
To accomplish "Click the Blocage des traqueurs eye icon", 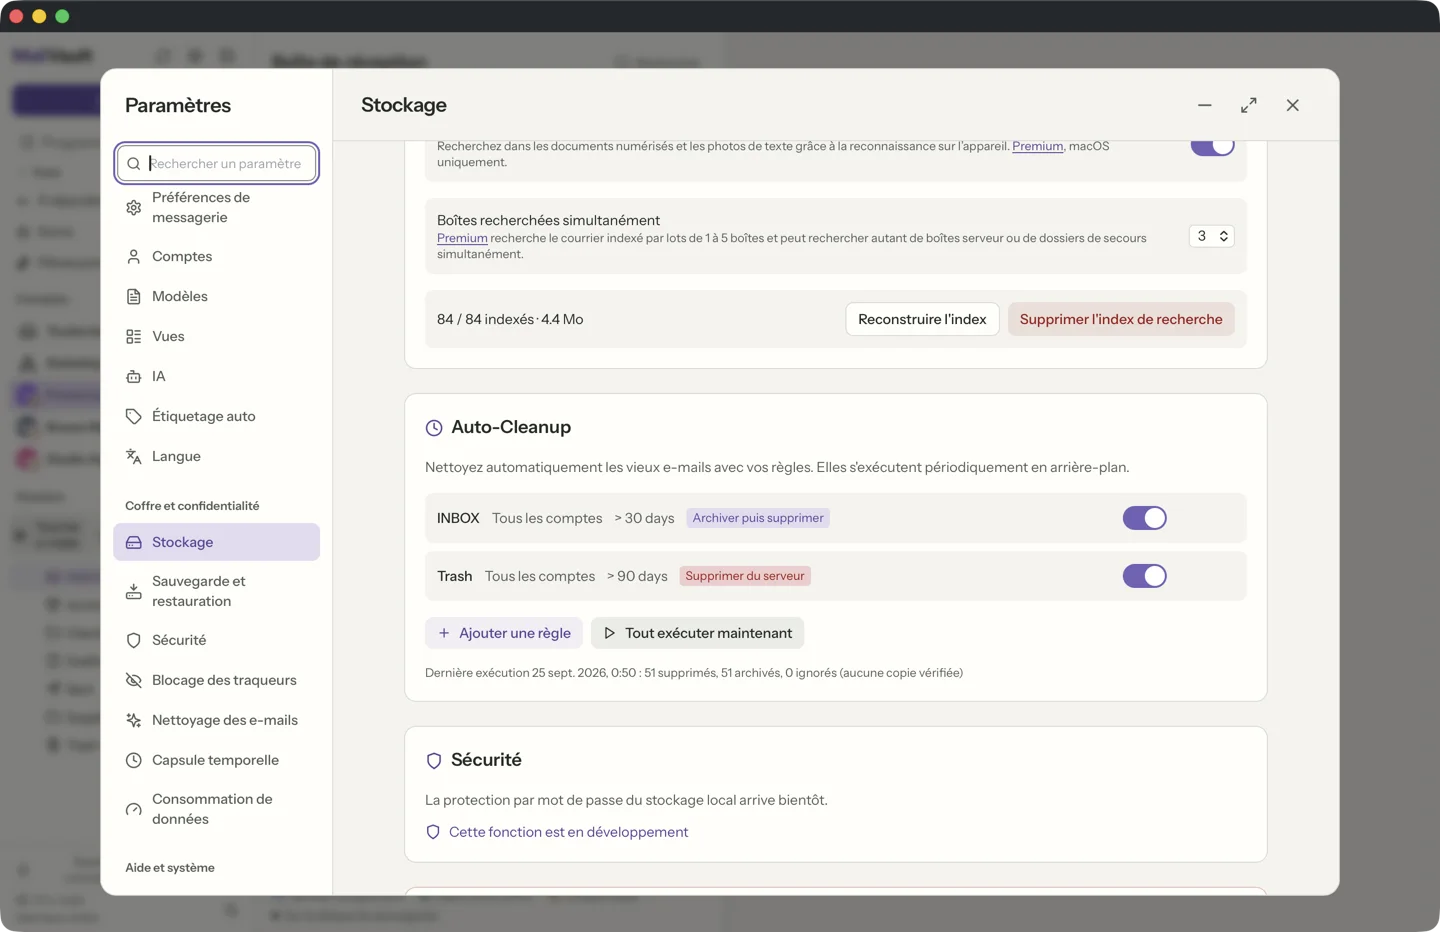I will pyautogui.click(x=134, y=680).
